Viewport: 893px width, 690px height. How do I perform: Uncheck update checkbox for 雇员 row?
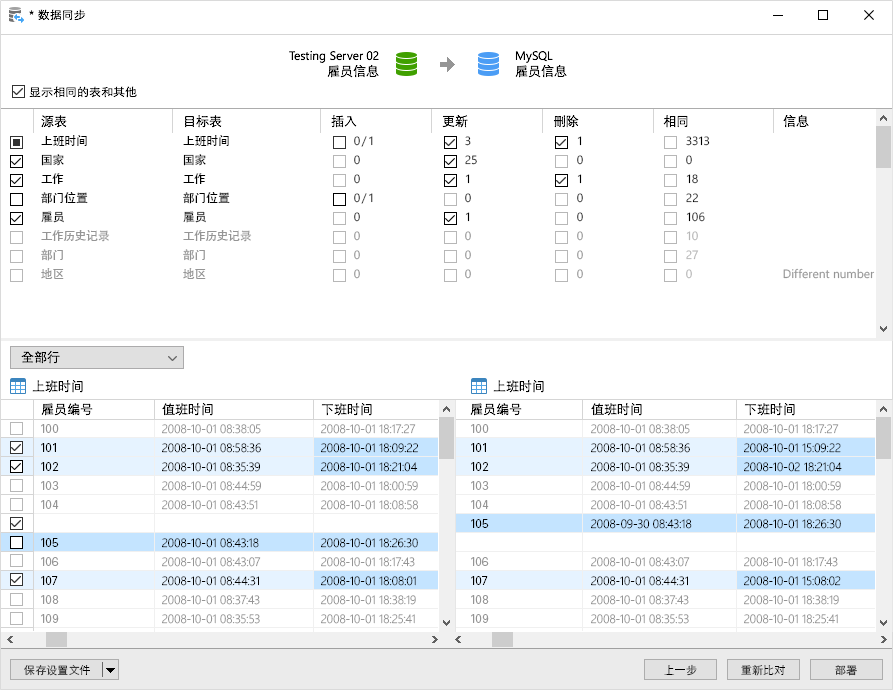pos(450,217)
